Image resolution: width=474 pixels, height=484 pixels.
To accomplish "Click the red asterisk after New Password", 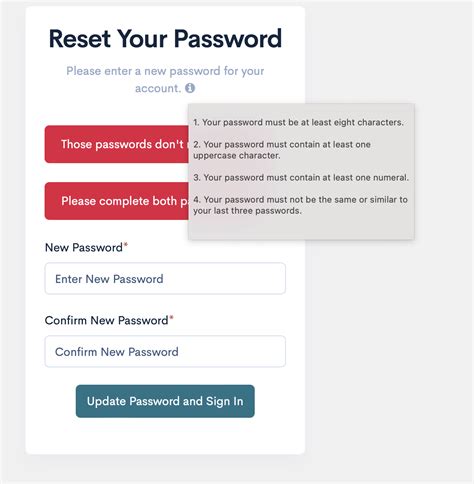I will (126, 245).
